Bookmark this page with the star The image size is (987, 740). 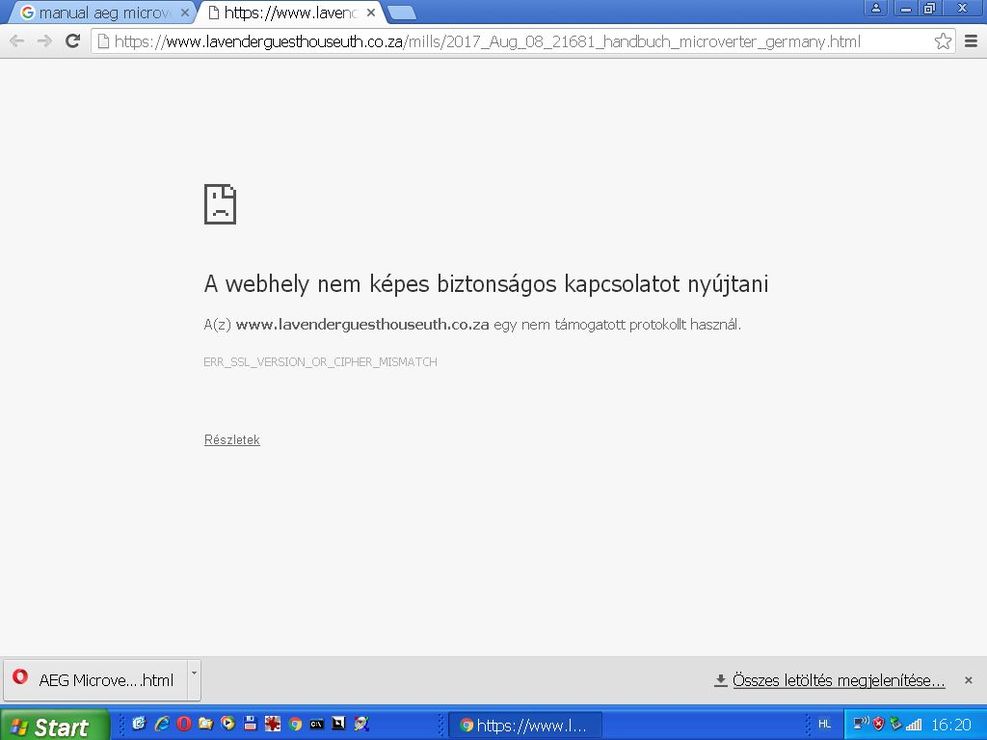pyautogui.click(x=942, y=41)
